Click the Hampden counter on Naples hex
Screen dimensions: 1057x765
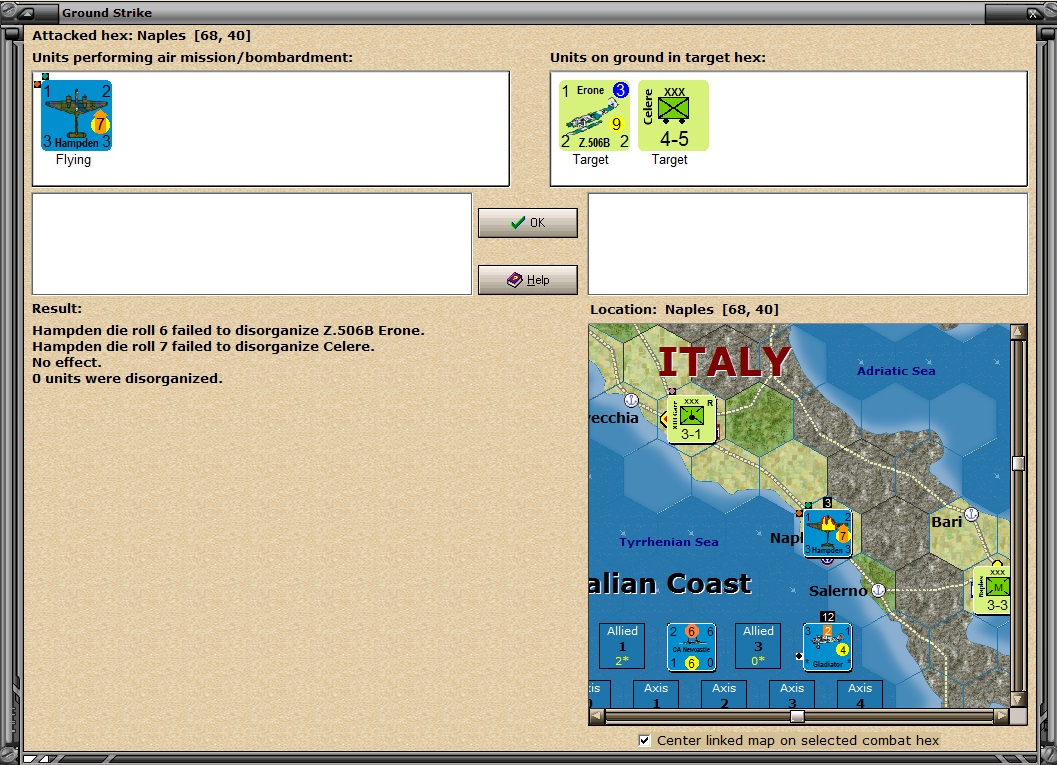(827, 533)
